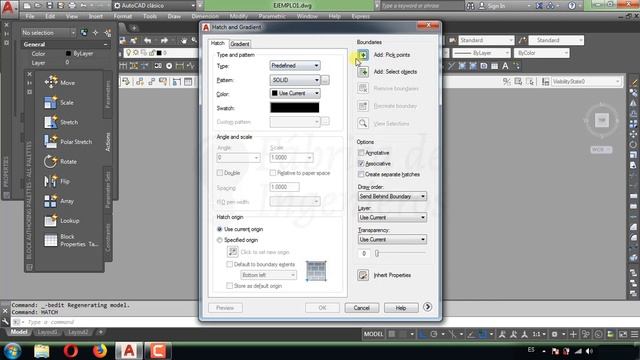Open the Draw menu
Screen dimensions: 640x360
coord(174,16)
